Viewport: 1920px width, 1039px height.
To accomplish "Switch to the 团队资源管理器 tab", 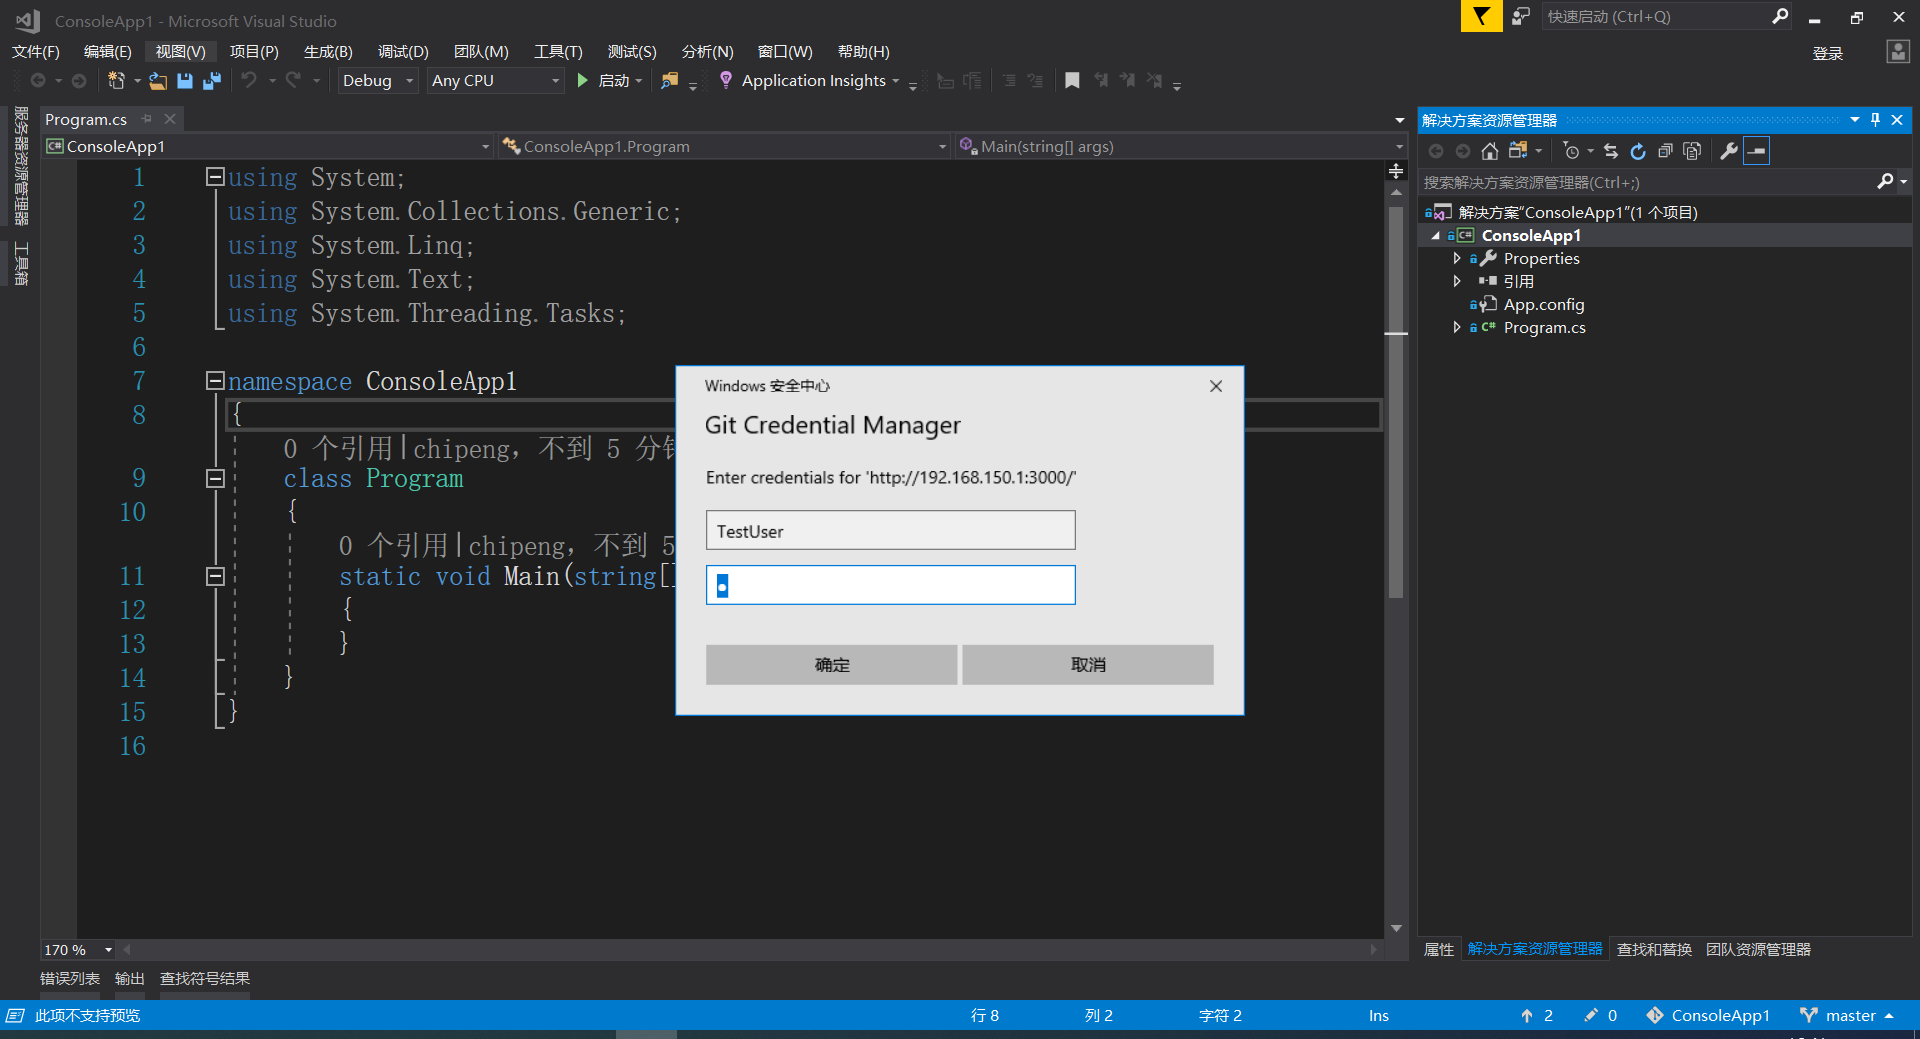I will pos(1758,949).
